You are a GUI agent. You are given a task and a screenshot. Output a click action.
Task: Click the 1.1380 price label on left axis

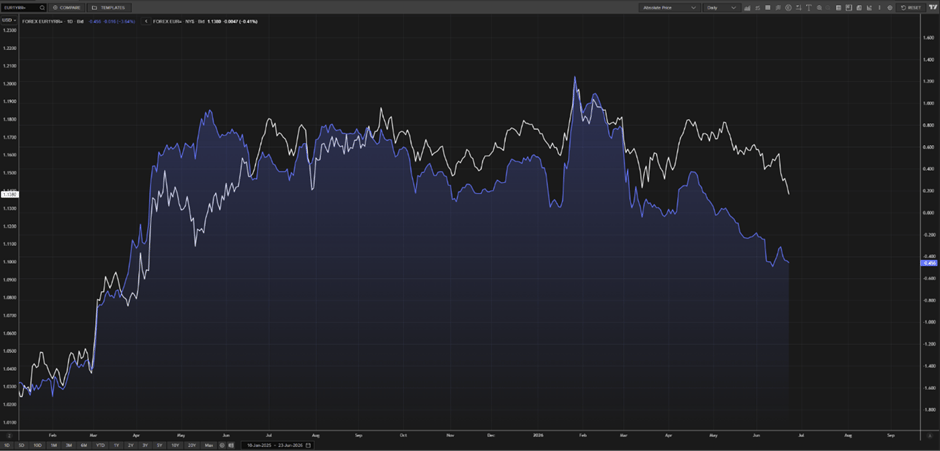coord(10,194)
